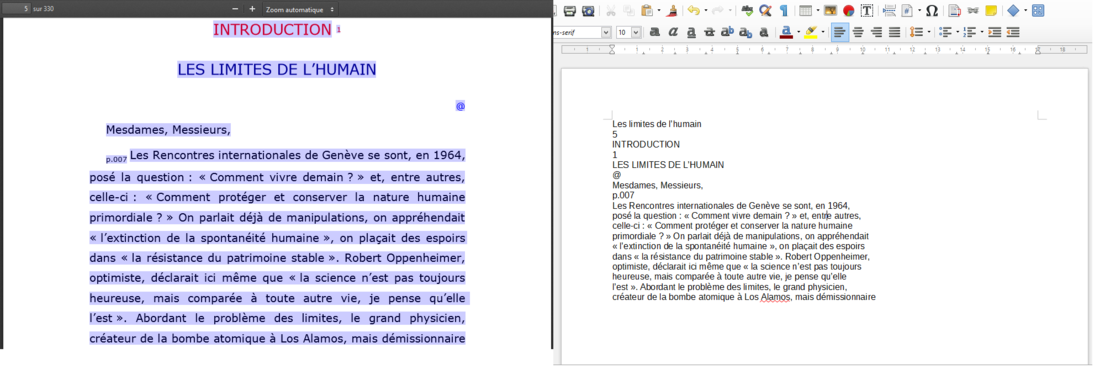Expand the Zoom automatique dropdown in PDF viewer
The width and height of the screenshot is (1100, 369).
[x=300, y=9]
